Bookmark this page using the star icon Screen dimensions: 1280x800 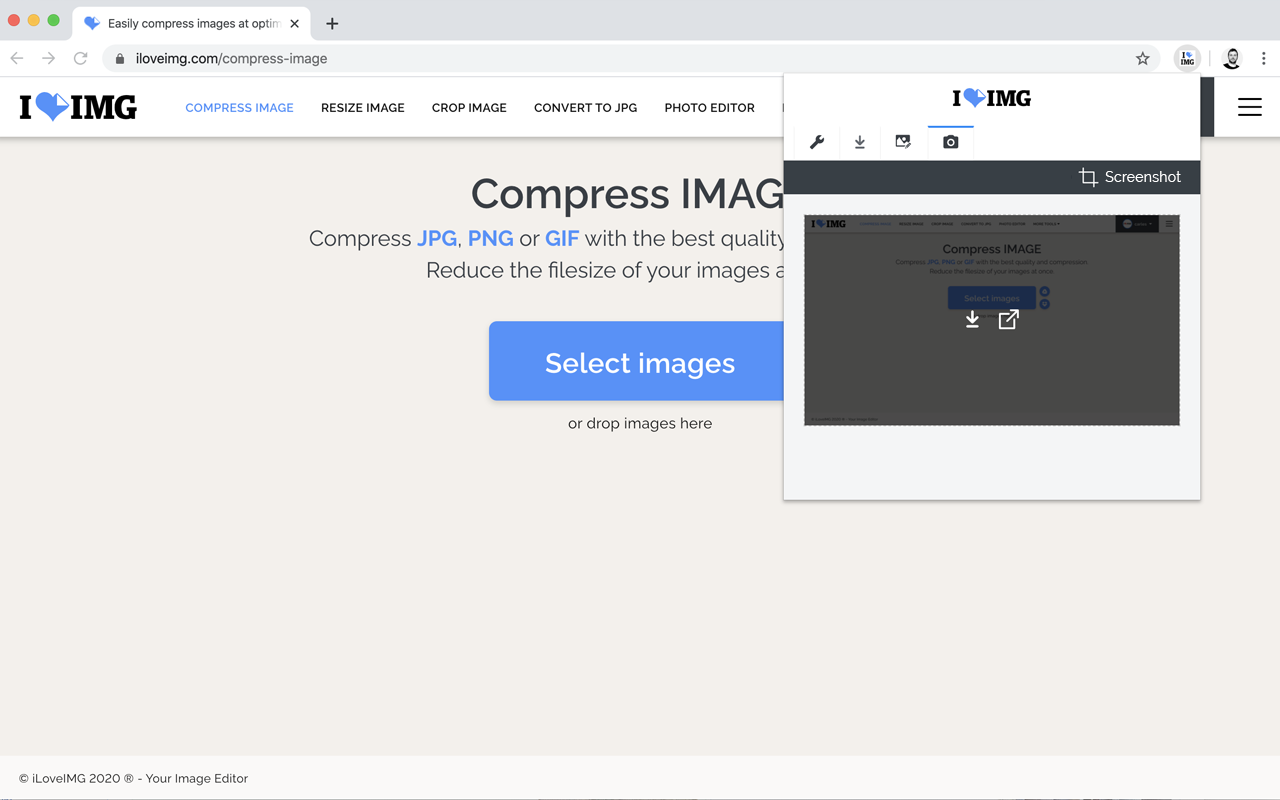(x=1142, y=58)
